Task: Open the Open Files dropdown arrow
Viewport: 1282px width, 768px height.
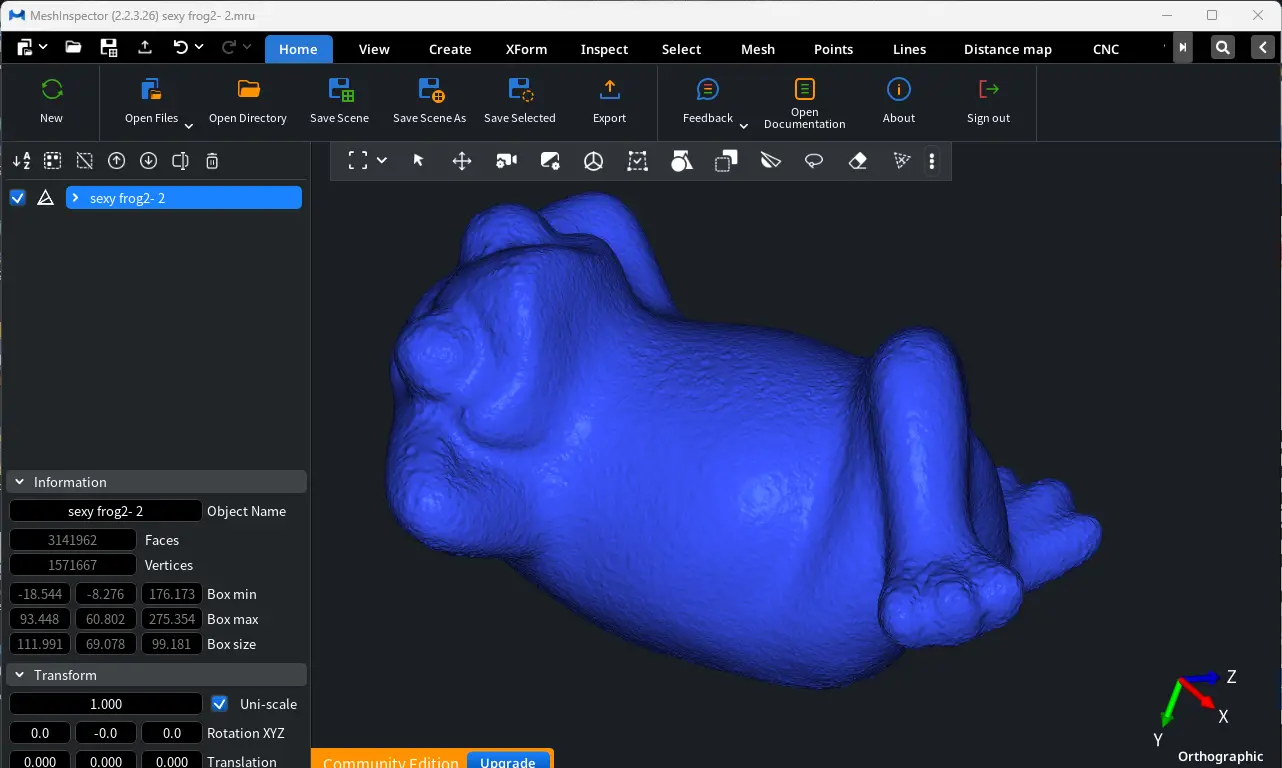Action: pyautogui.click(x=188, y=126)
